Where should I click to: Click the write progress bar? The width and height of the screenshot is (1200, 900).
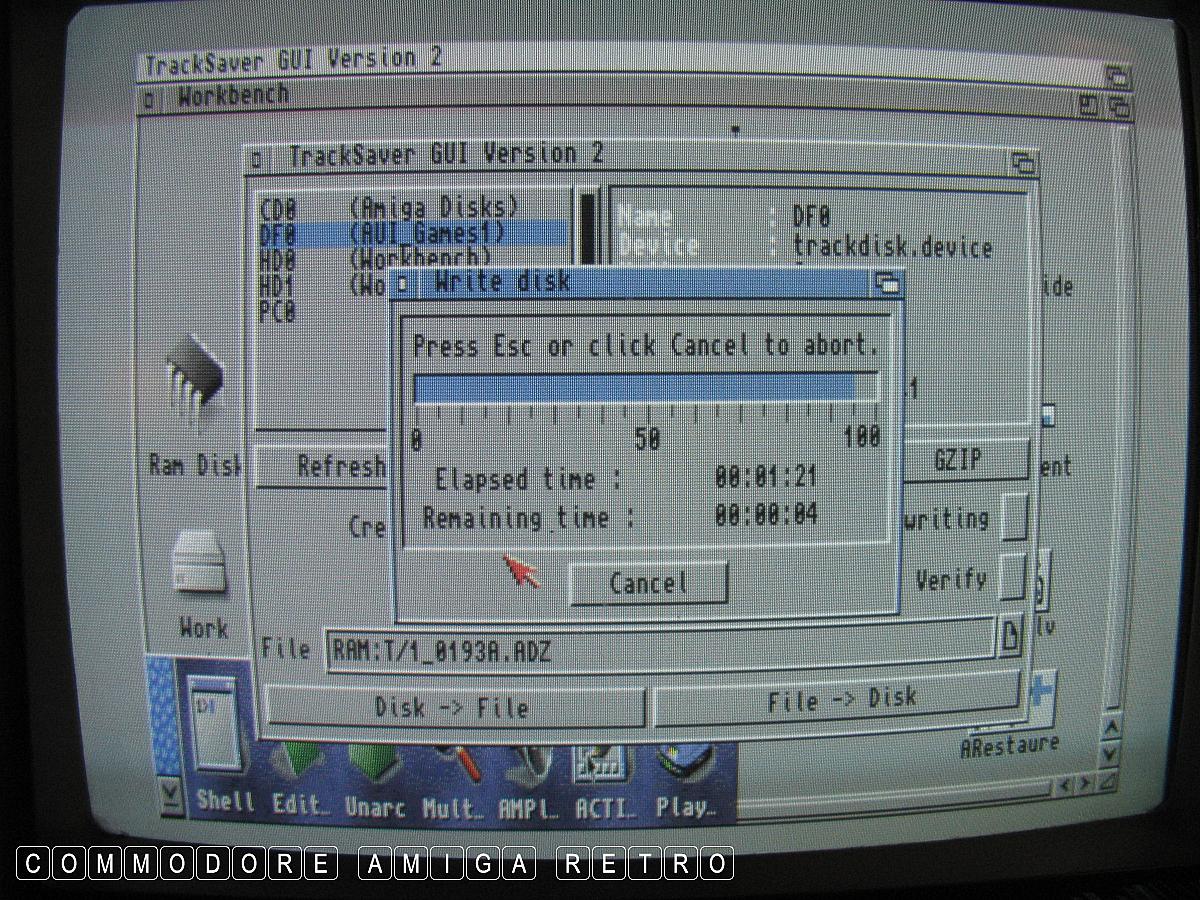tap(645, 387)
